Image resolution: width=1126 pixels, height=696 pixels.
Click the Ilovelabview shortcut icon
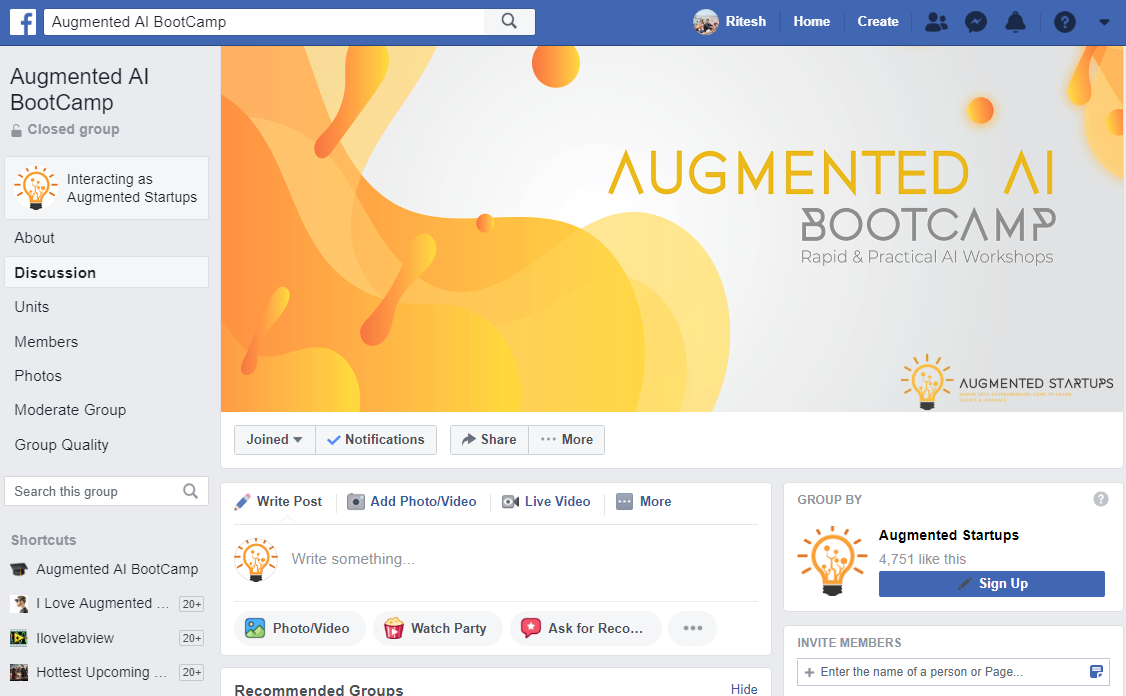click(x=19, y=638)
